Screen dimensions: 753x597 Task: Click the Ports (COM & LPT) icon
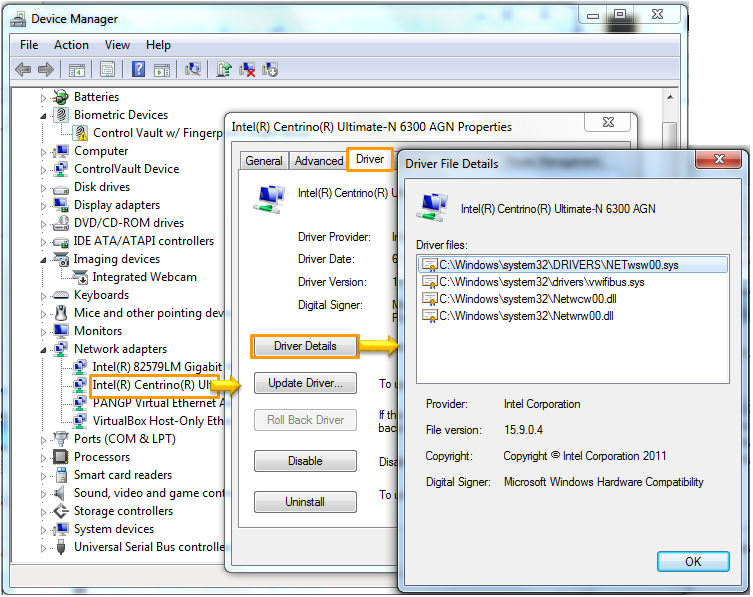click(x=61, y=439)
